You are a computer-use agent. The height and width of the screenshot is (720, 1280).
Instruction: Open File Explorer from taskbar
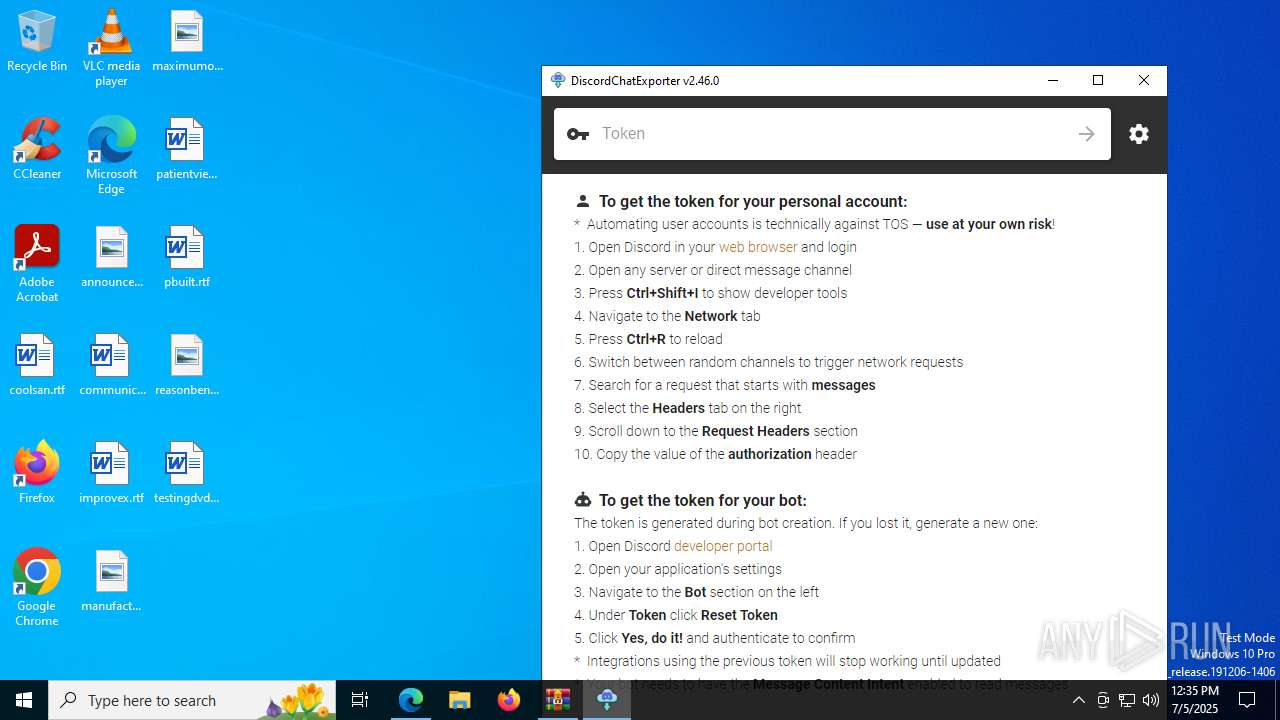click(x=460, y=700)
